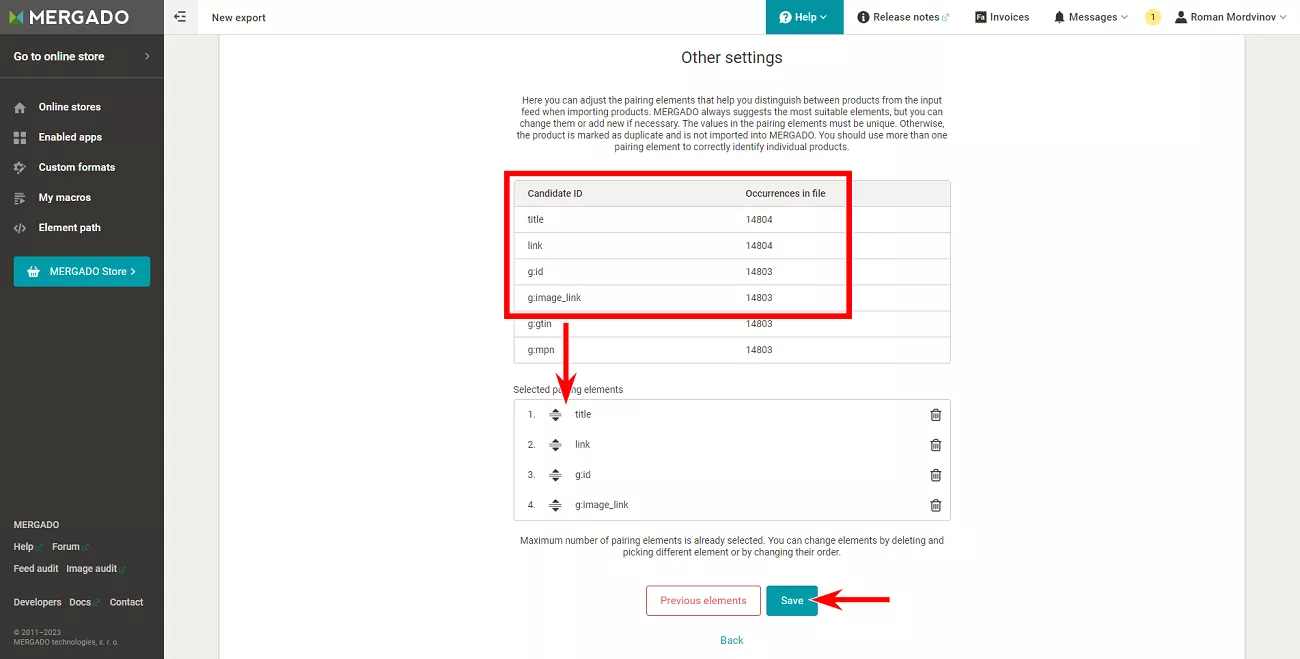The image size is (1300, 659).
Task: Delete the link pairing element
Action: (x=936, y=445)
